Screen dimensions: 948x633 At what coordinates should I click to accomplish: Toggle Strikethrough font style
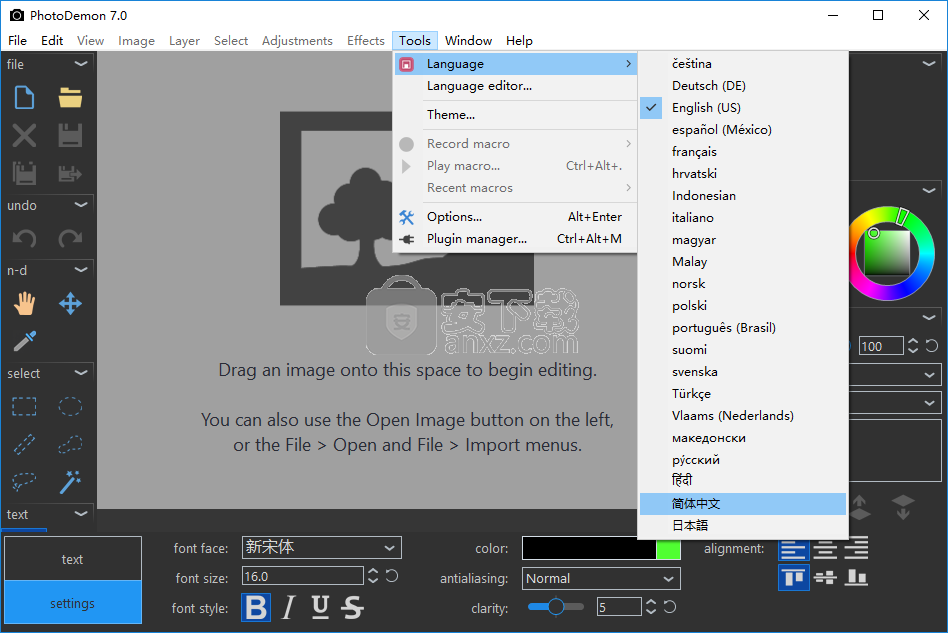coord(352,607)
